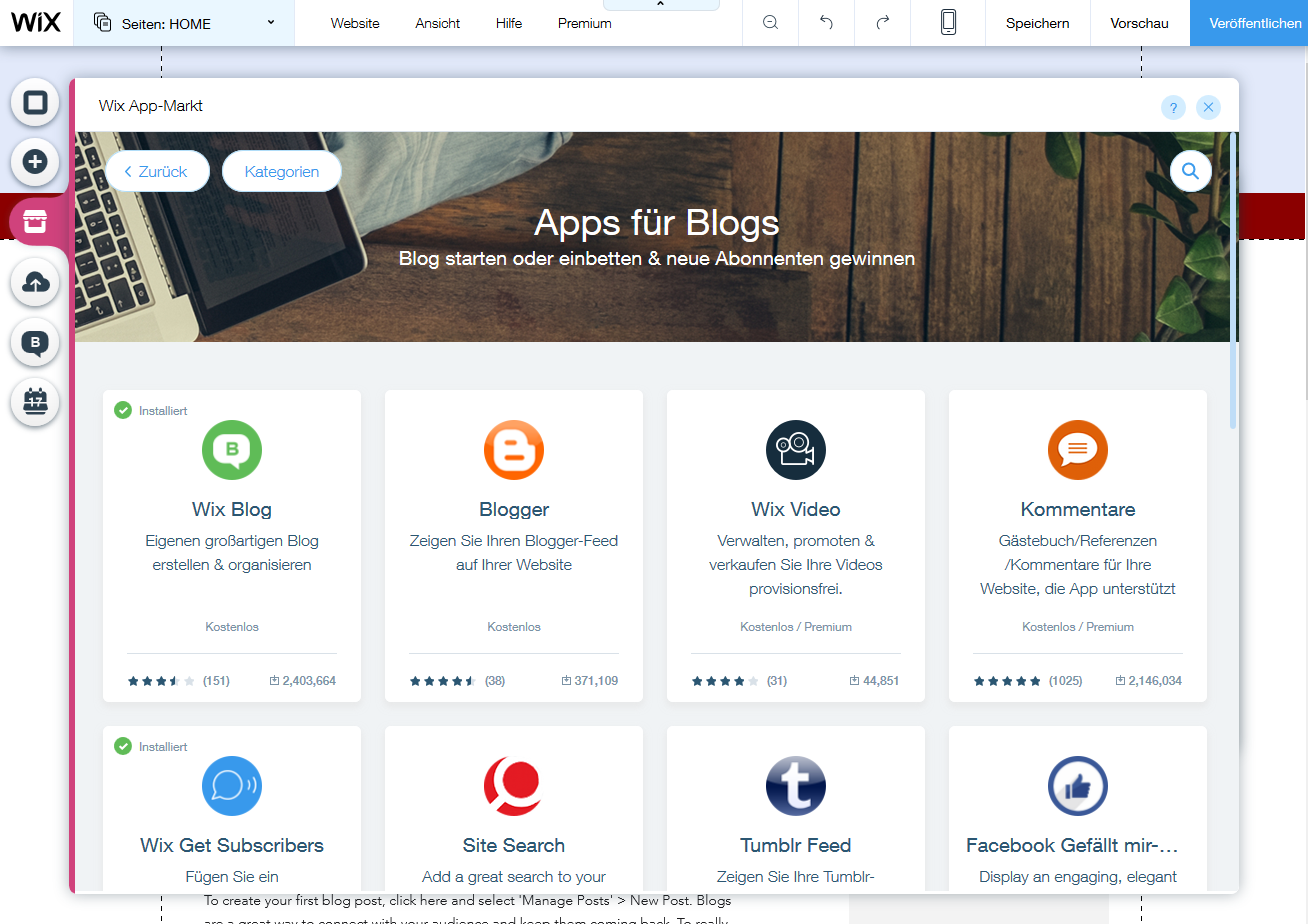Open the Premium menu
1308x924 pixels.
click(x=585, y=23)
